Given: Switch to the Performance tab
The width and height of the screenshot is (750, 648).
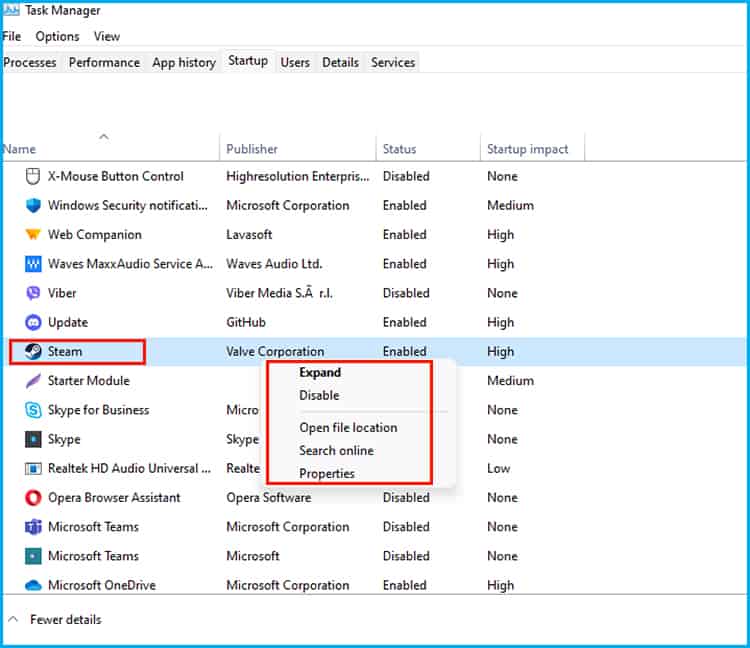Looking at the screenshot, I should (104, 63).
